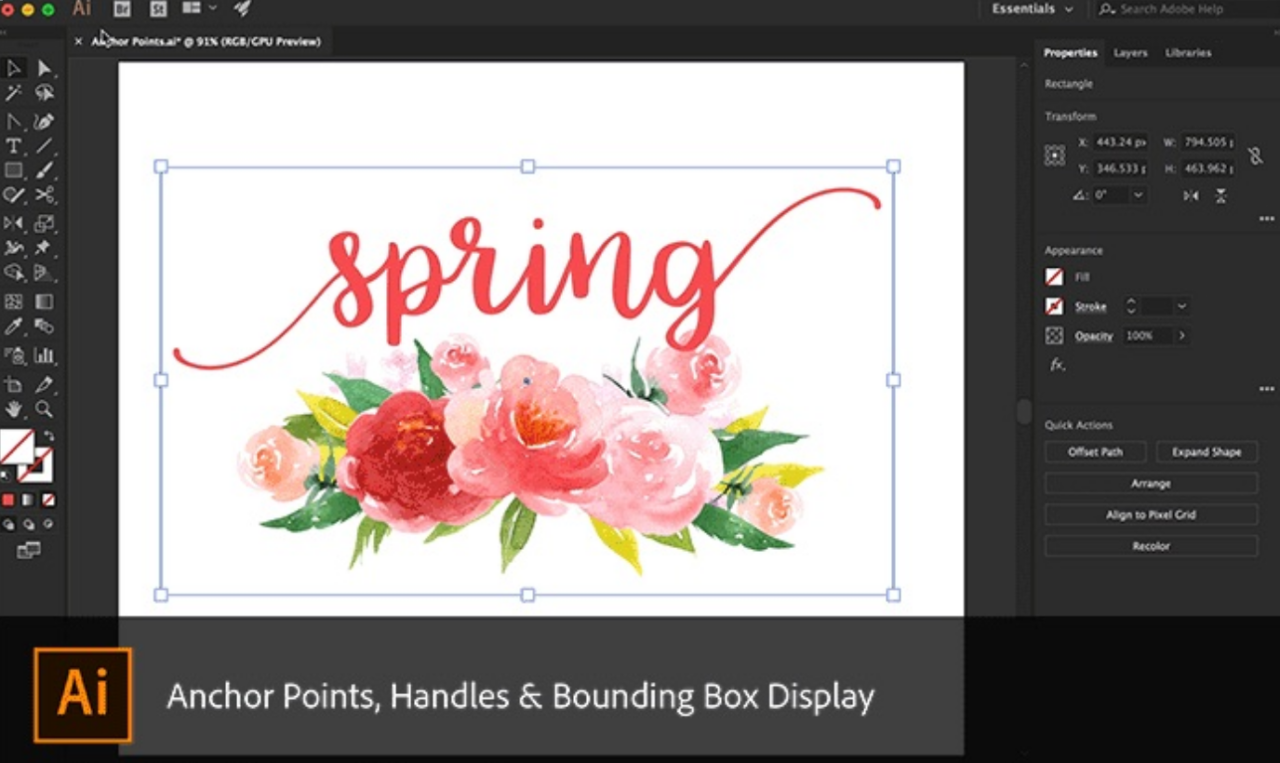This screenshot has height=763, width=1280.
Task: Expand the Opacity options arrow
Action: coord(1182,336)
